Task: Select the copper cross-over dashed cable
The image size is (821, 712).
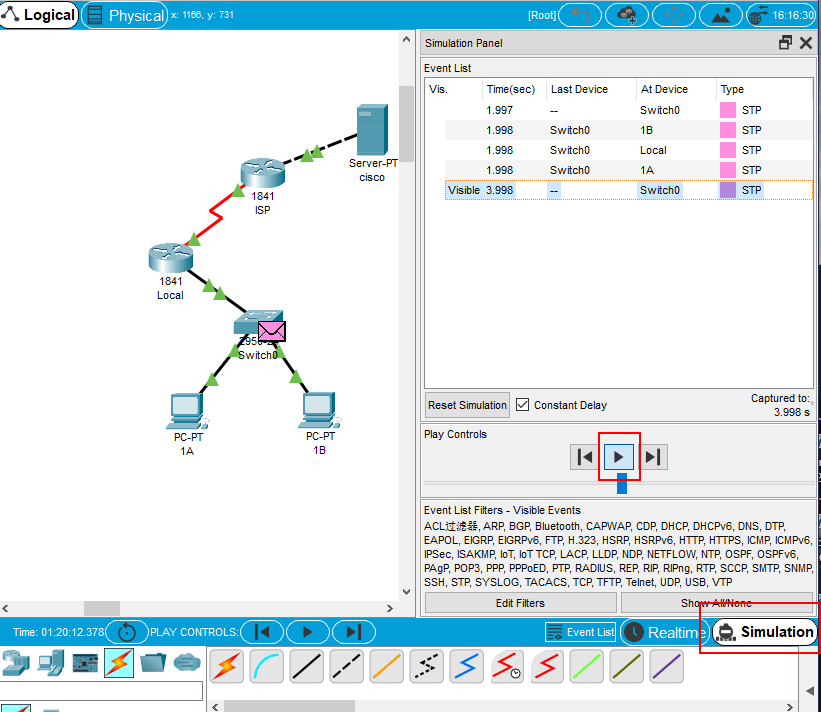Action: point(347,666)
